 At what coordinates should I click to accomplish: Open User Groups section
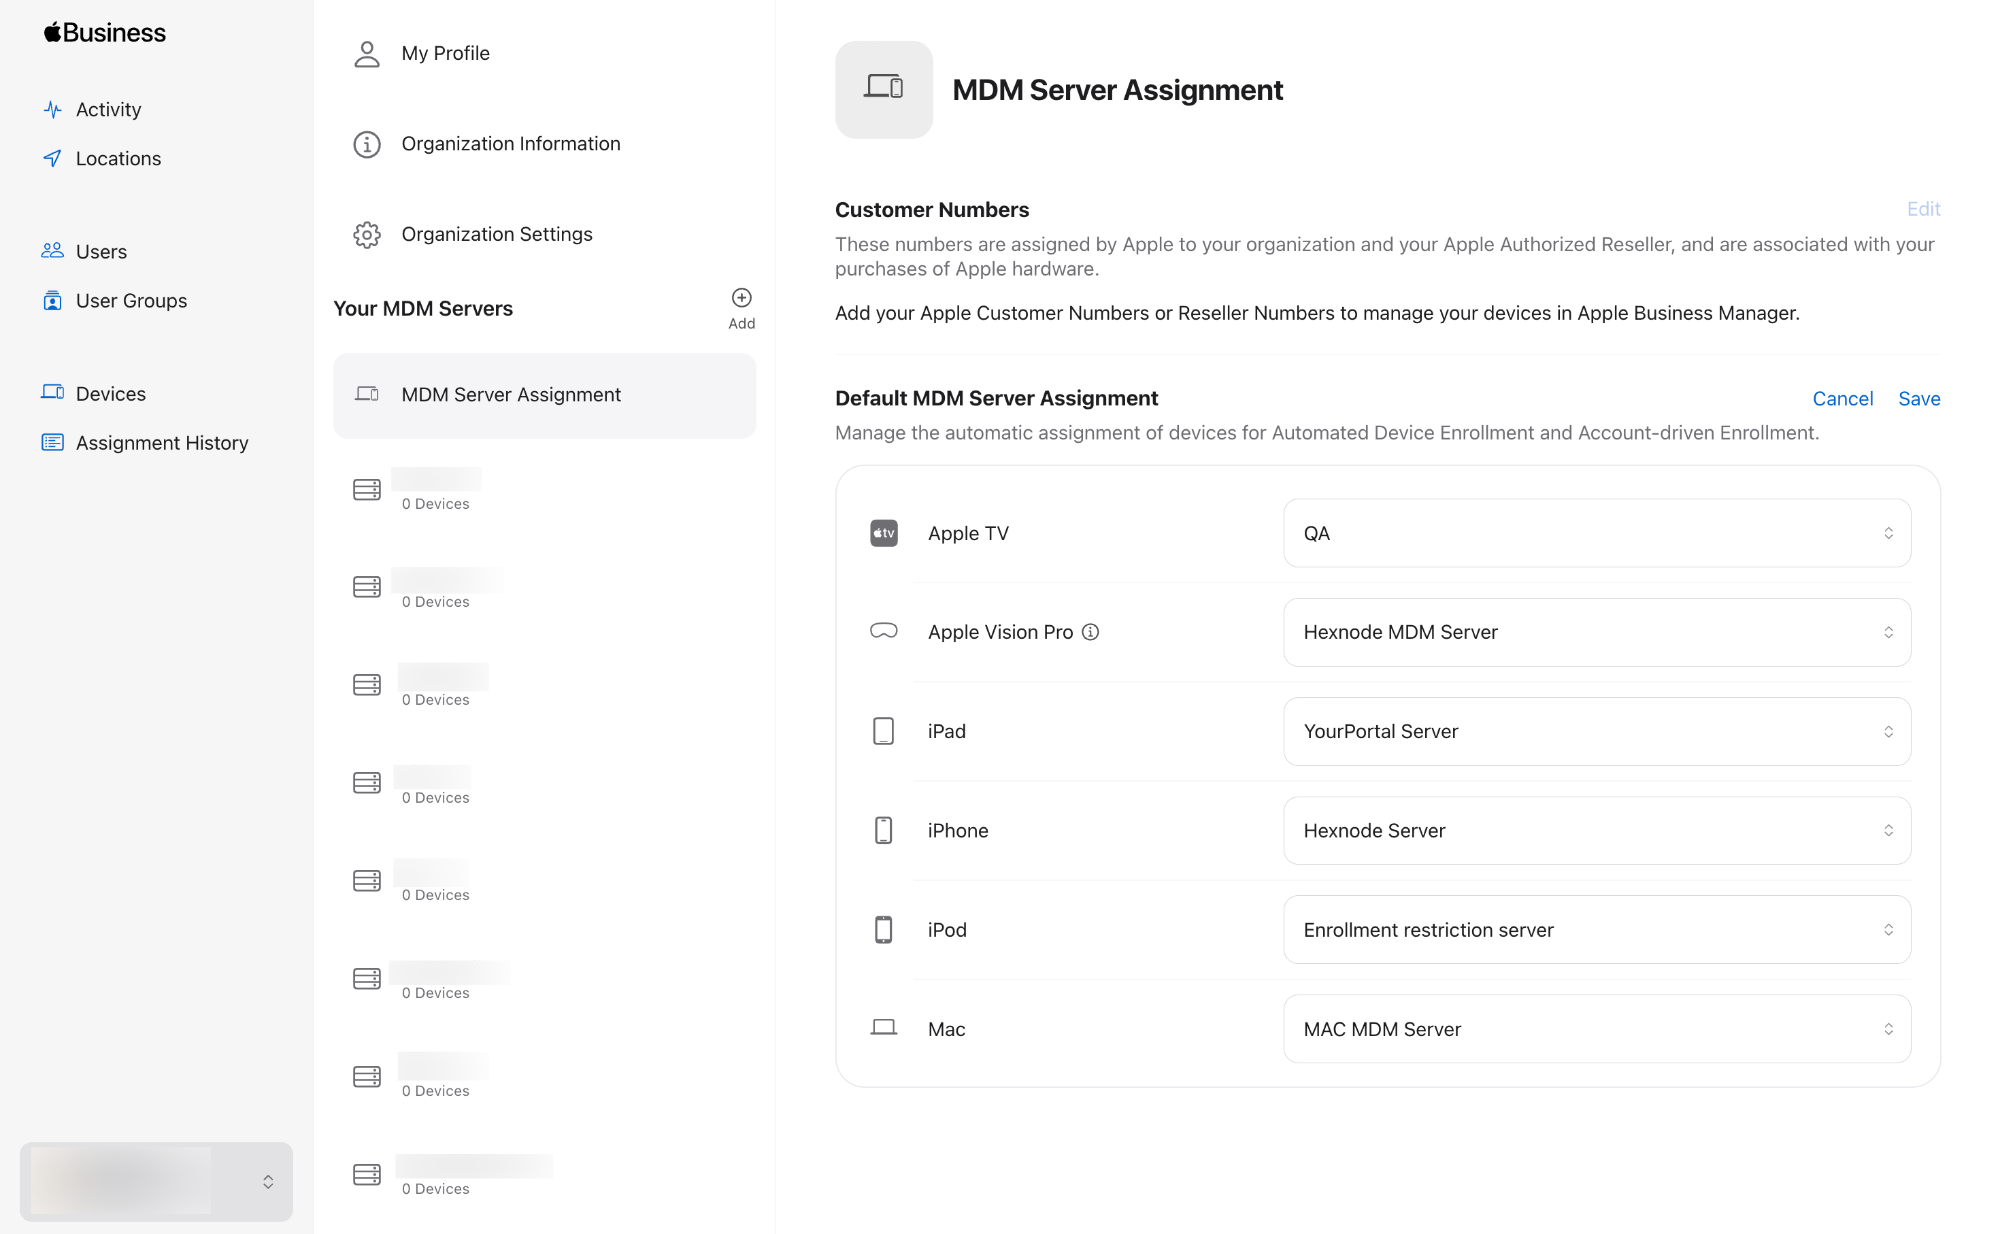pos(131,300)
